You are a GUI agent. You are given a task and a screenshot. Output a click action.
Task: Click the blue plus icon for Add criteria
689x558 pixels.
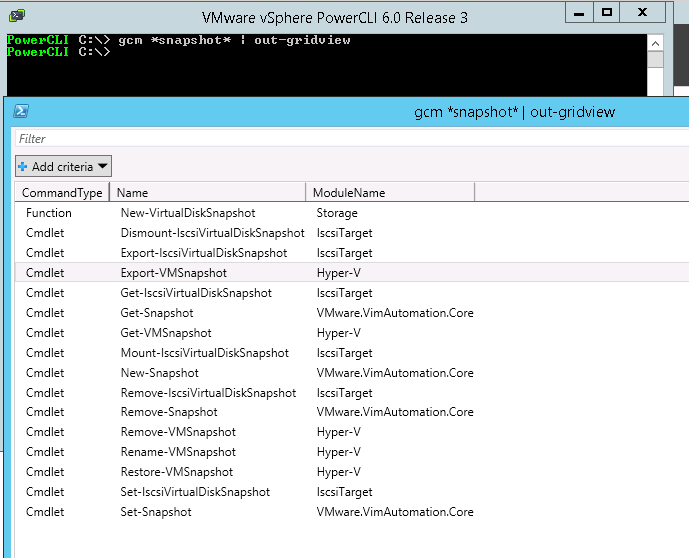(x=22, y=167)
